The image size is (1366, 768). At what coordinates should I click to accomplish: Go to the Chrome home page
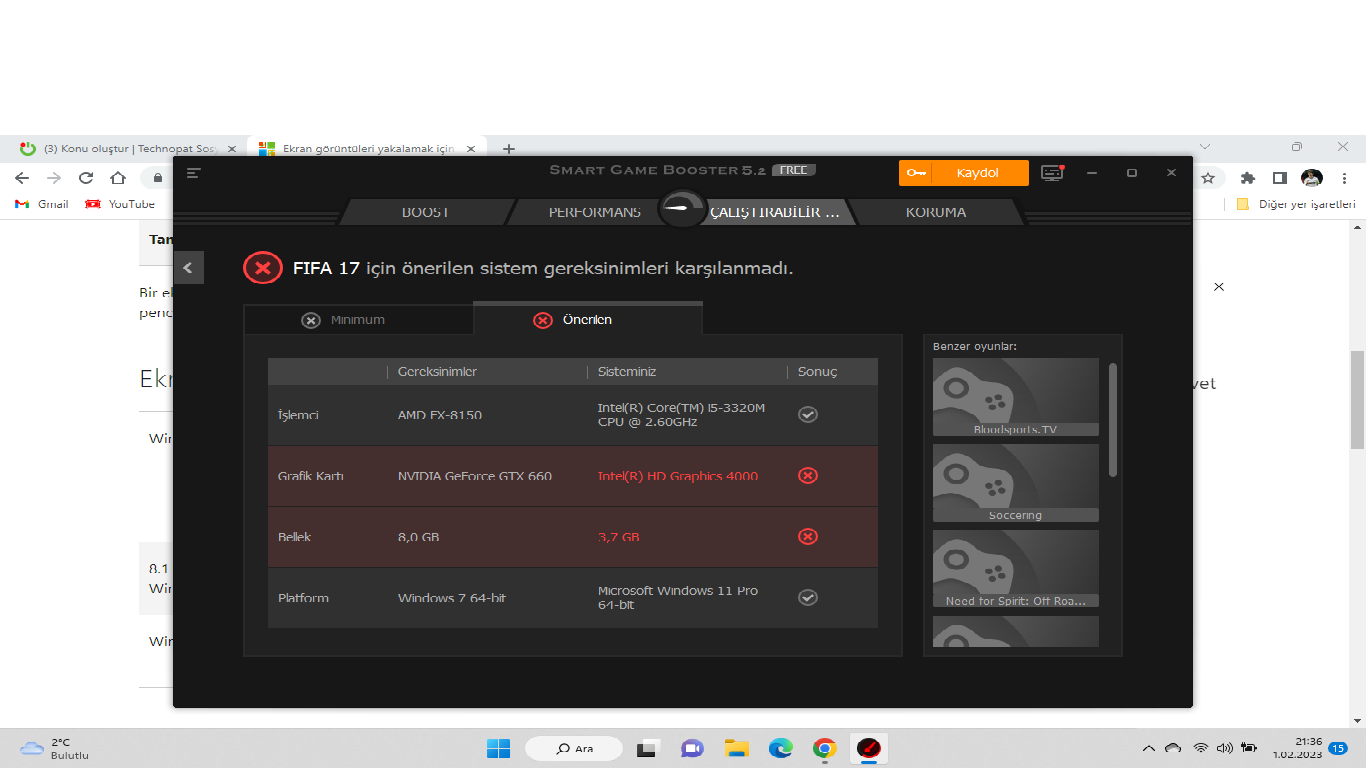118,178
